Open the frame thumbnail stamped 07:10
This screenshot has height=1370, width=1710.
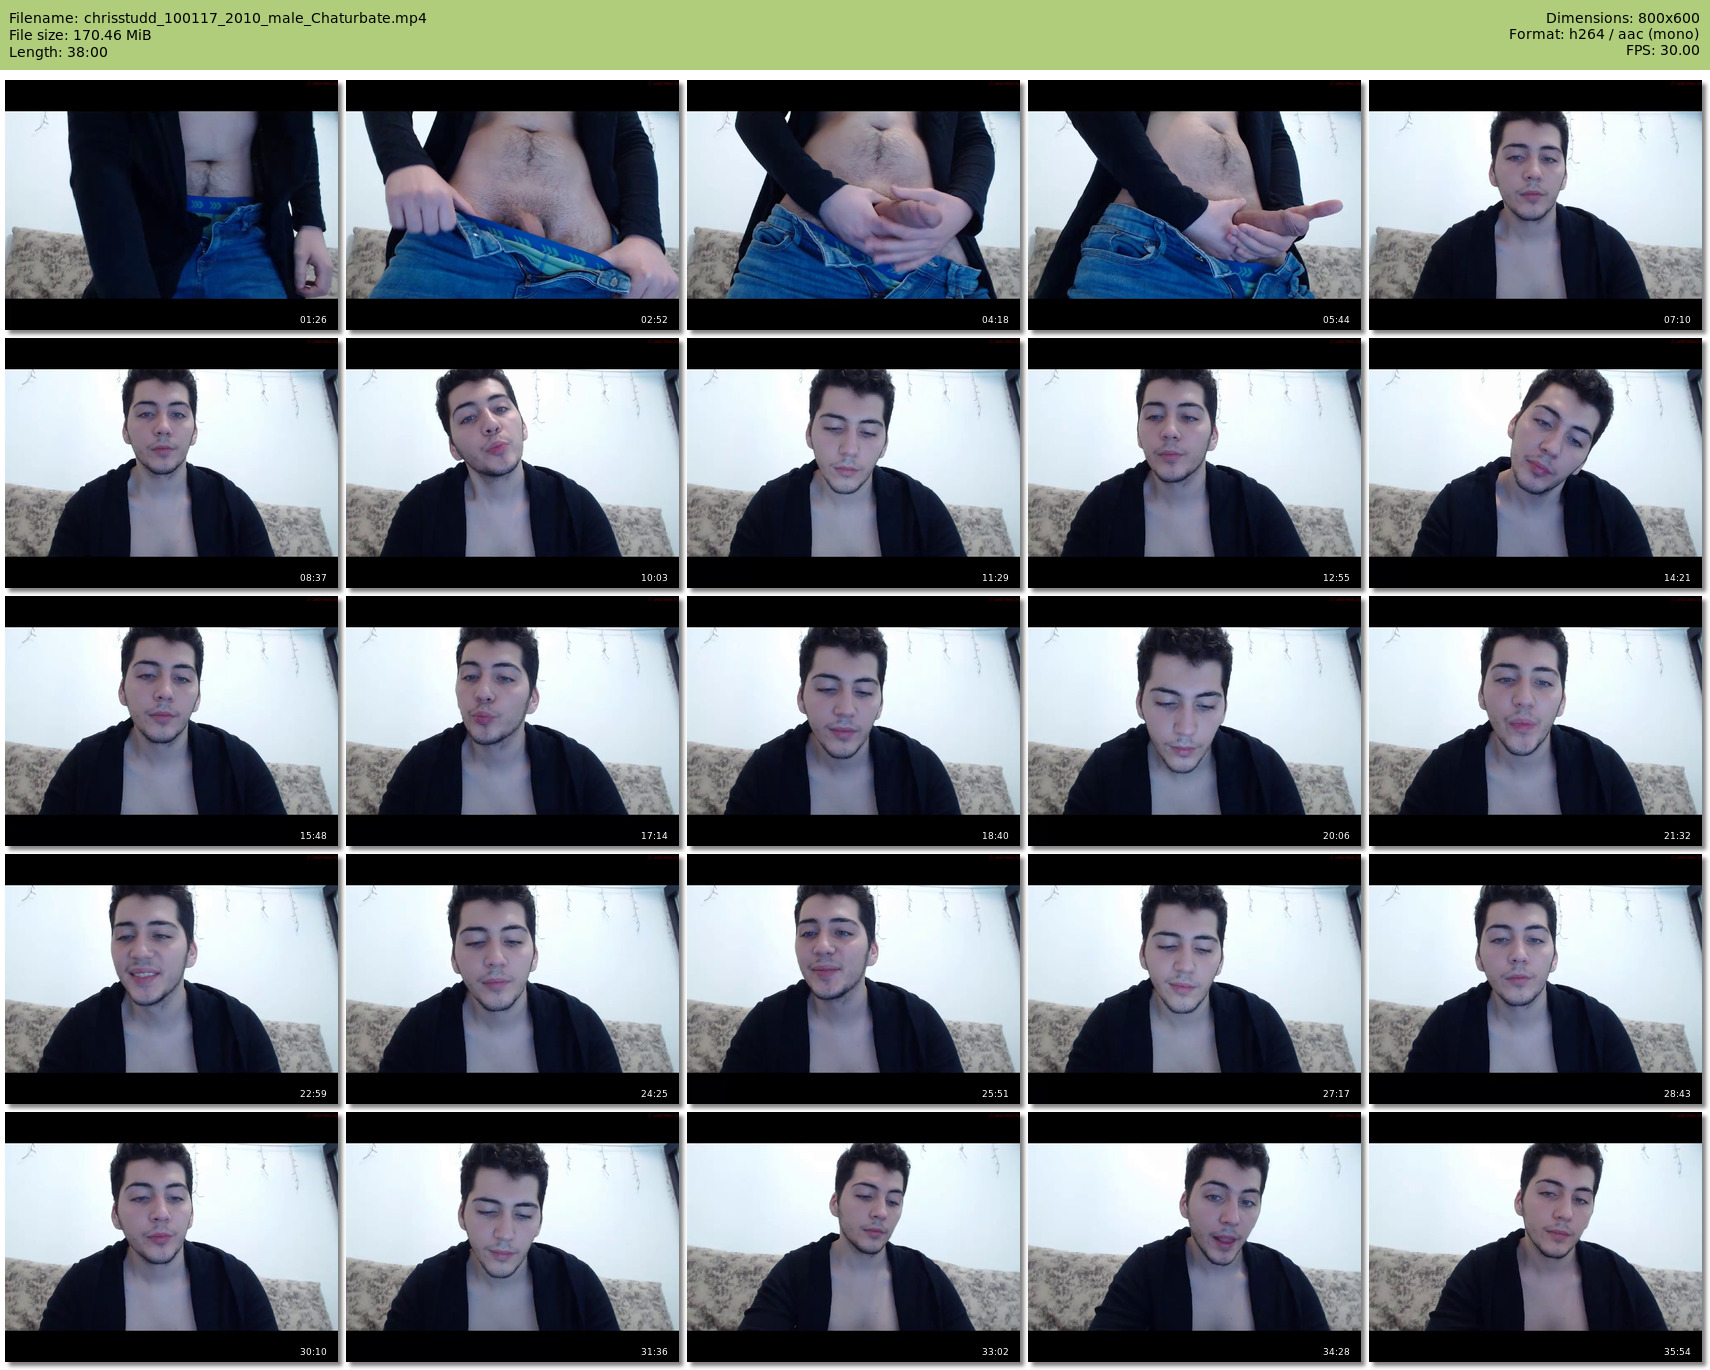point(1536,205)
